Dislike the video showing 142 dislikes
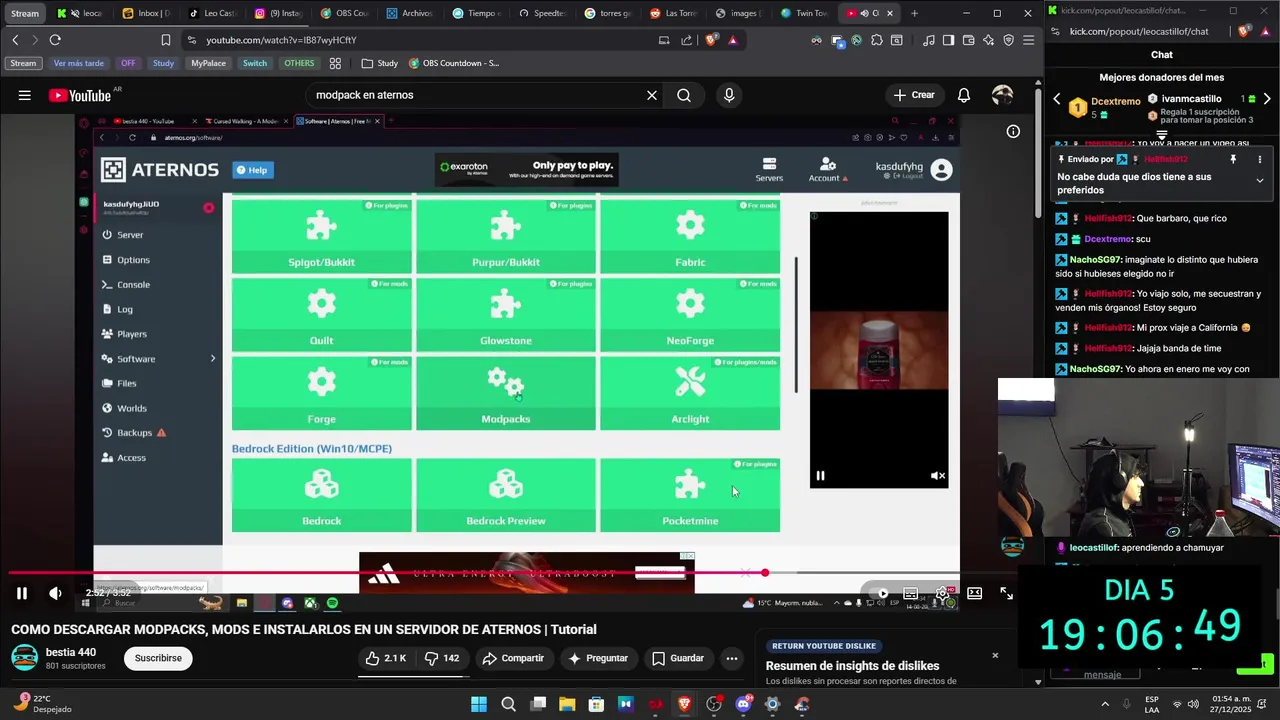1280x720 pixels. coord(441,658)
